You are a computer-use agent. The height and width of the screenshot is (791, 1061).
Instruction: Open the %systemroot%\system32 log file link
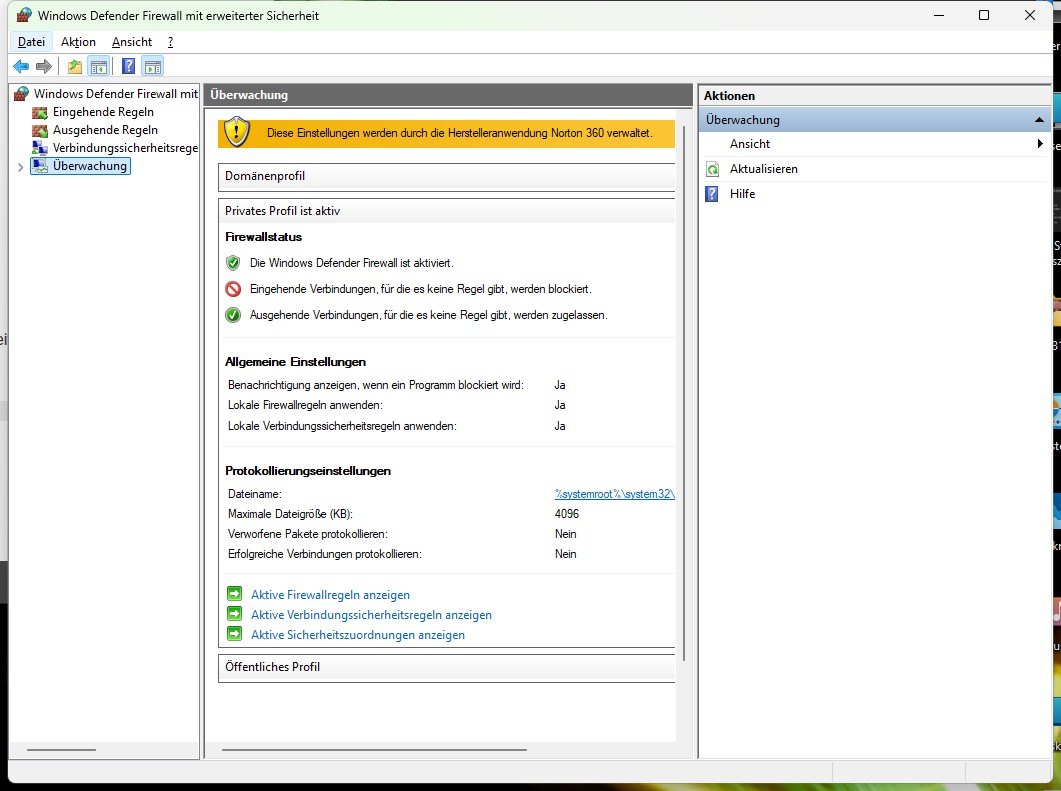(x=614, y=494)
